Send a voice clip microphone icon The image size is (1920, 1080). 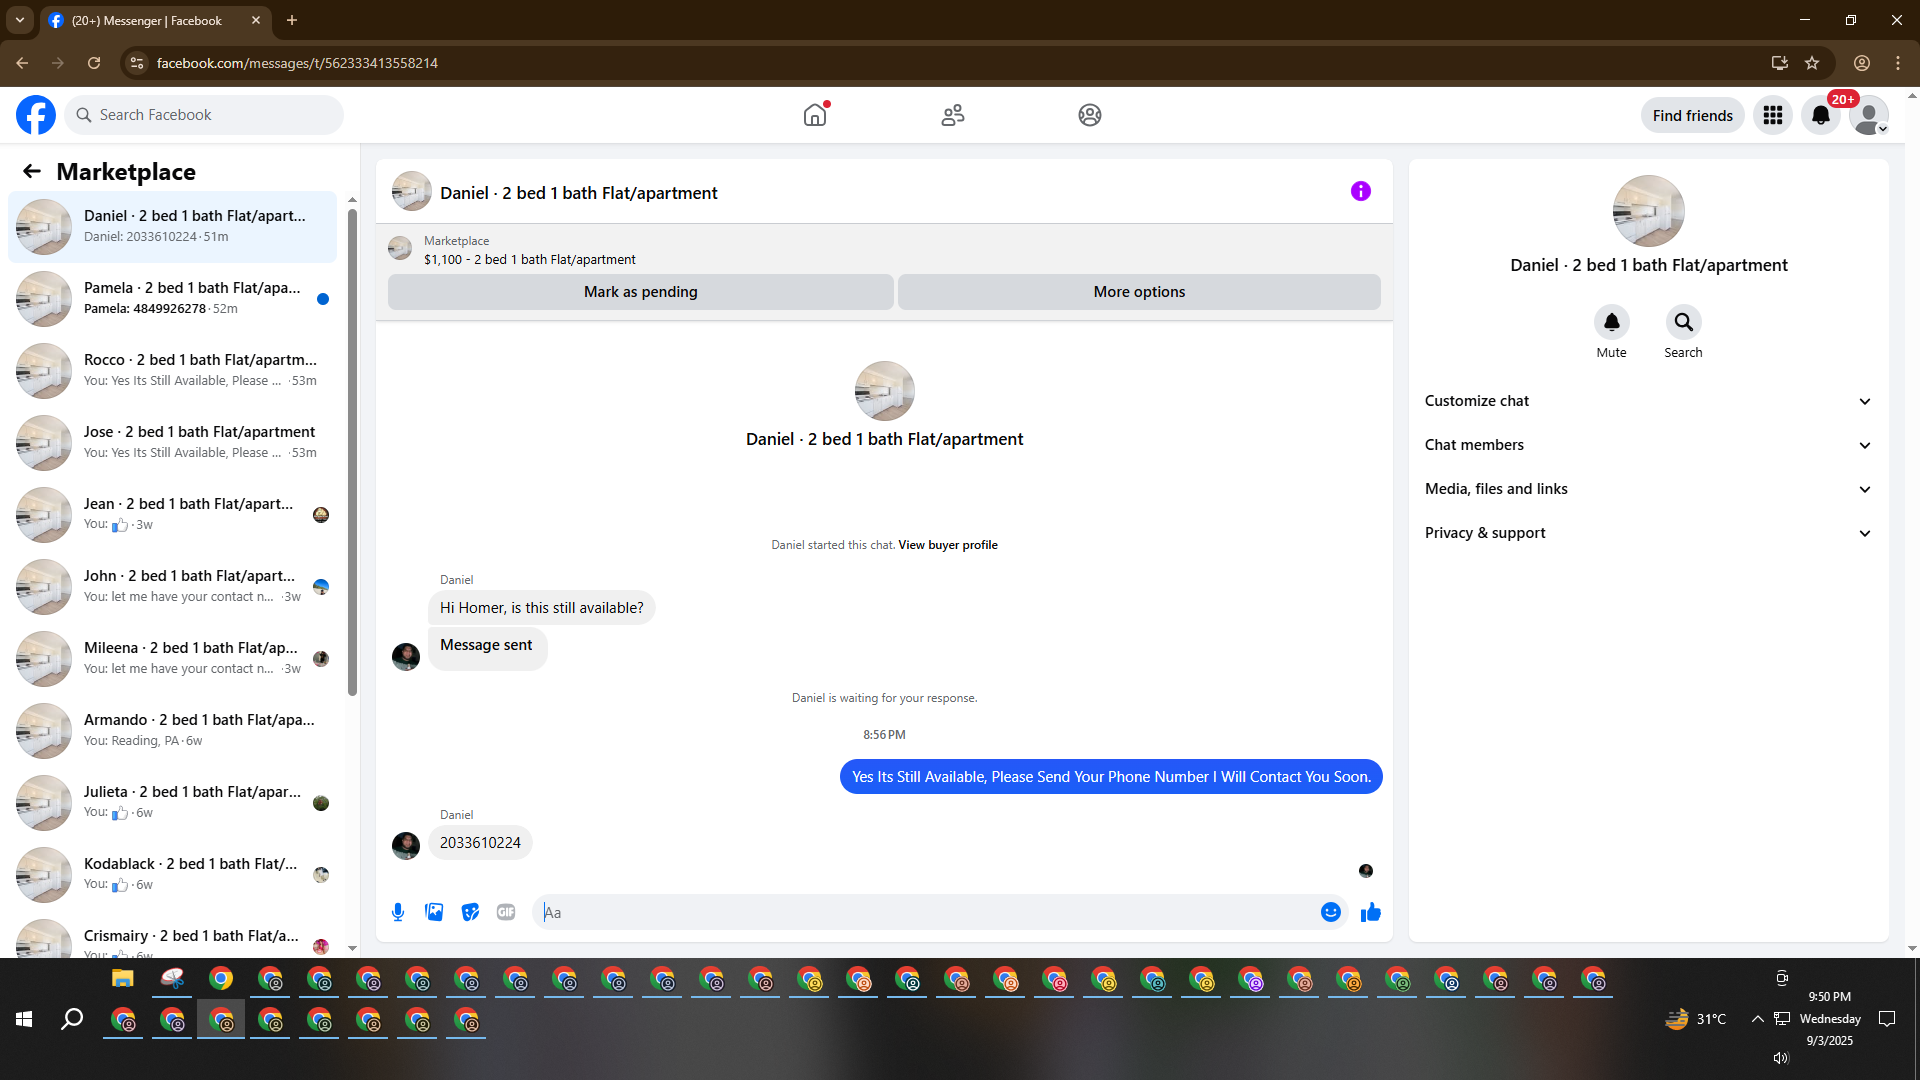pos(398,912)
